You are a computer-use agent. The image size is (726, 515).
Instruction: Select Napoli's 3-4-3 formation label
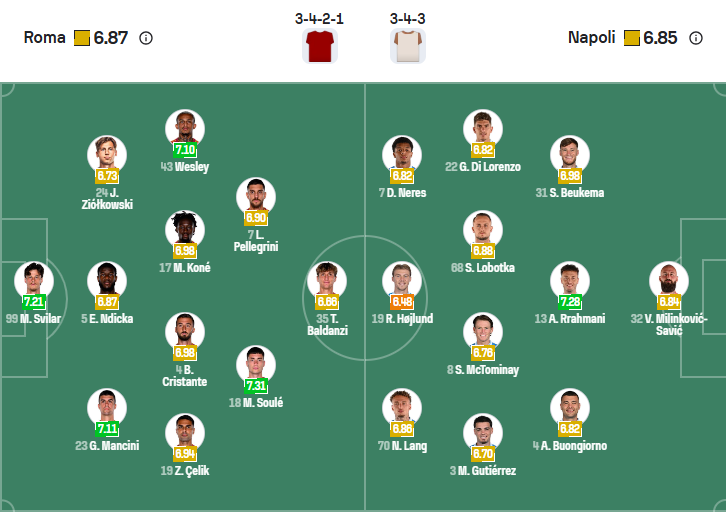click(x=407, y=19)
